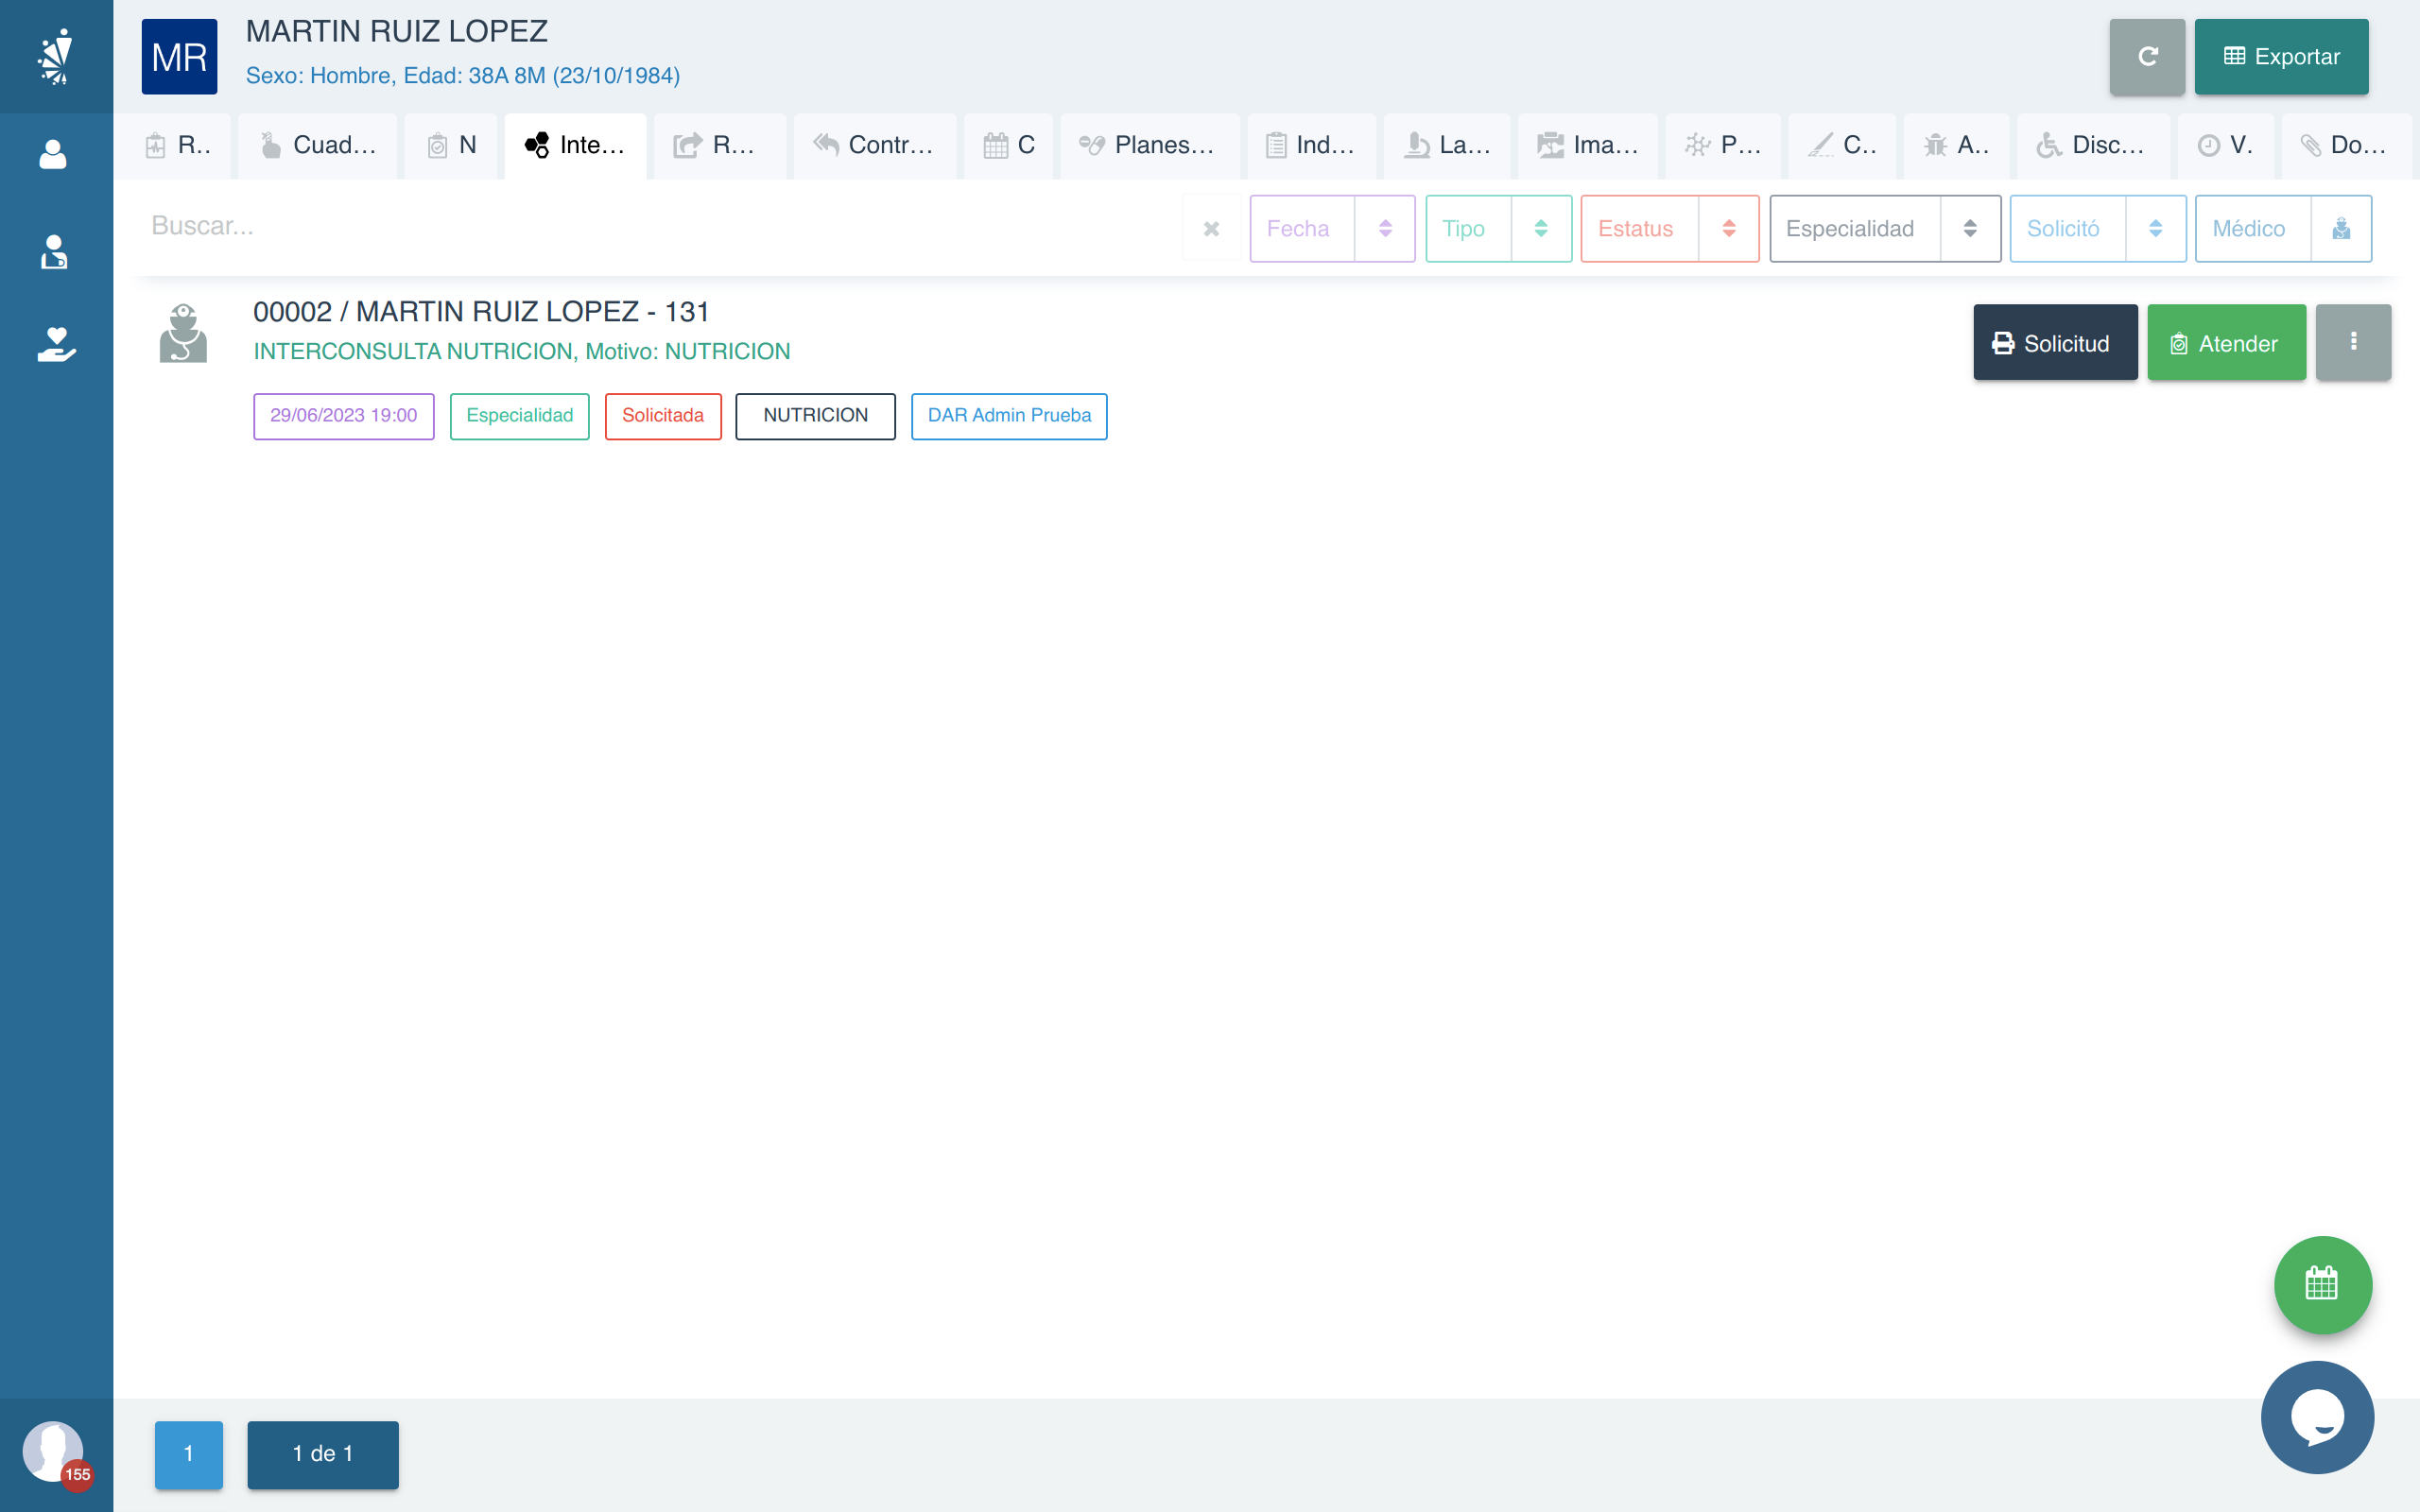Go to page 1 in pagination
This screenshot has width=2420, height=1512.
pos(188,1454)
